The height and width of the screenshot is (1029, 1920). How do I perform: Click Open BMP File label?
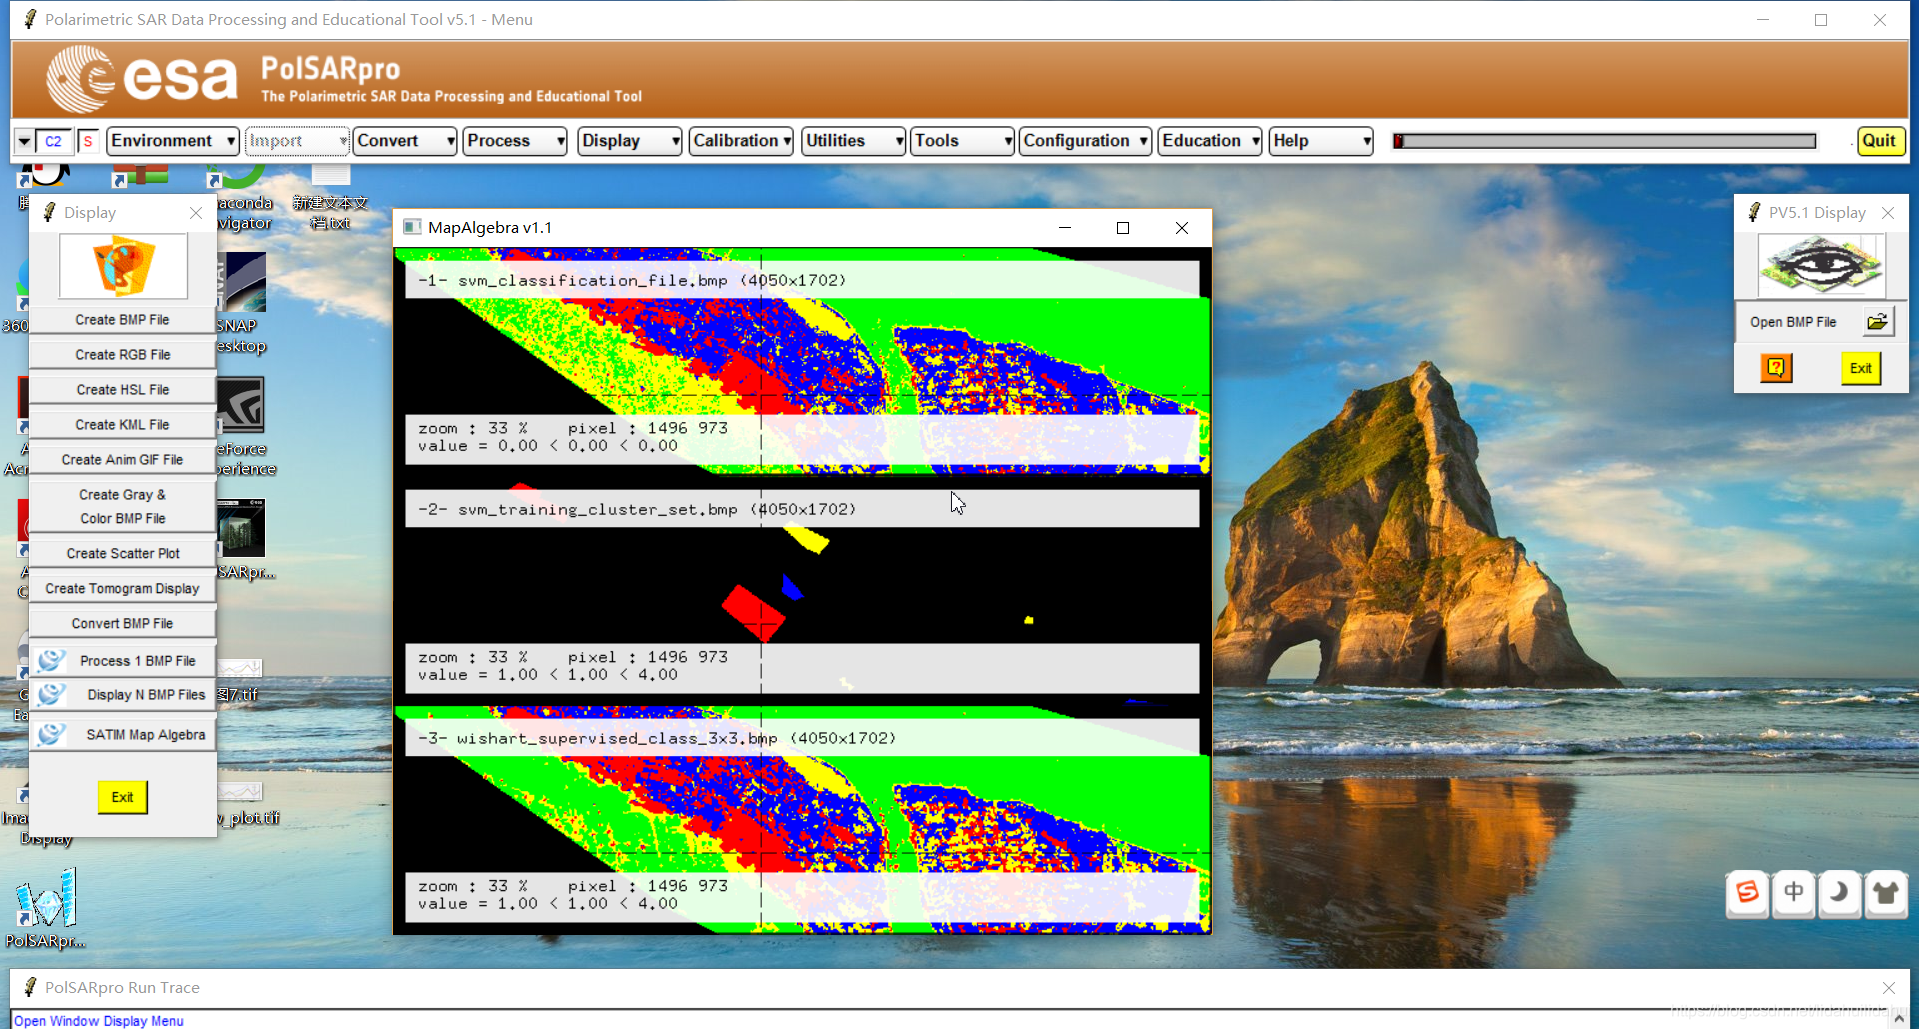(x=1793, y=322)
